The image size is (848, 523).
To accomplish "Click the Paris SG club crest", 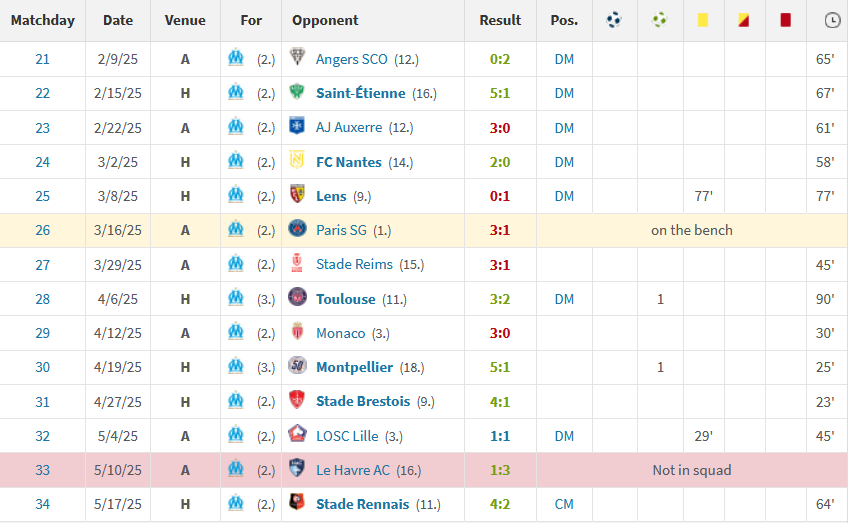I will click(297, 229).
